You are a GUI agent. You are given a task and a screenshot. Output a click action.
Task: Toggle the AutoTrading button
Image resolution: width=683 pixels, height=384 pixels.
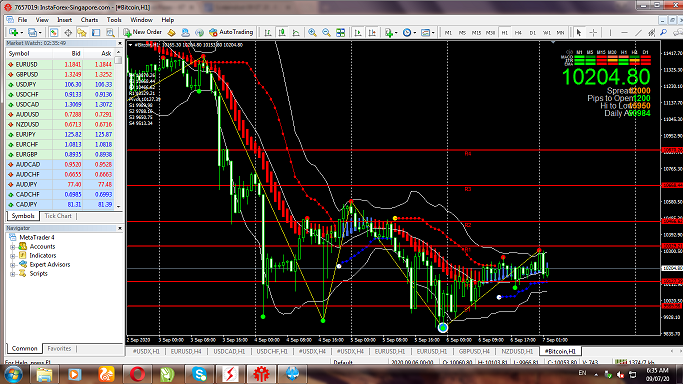(231, 33)
